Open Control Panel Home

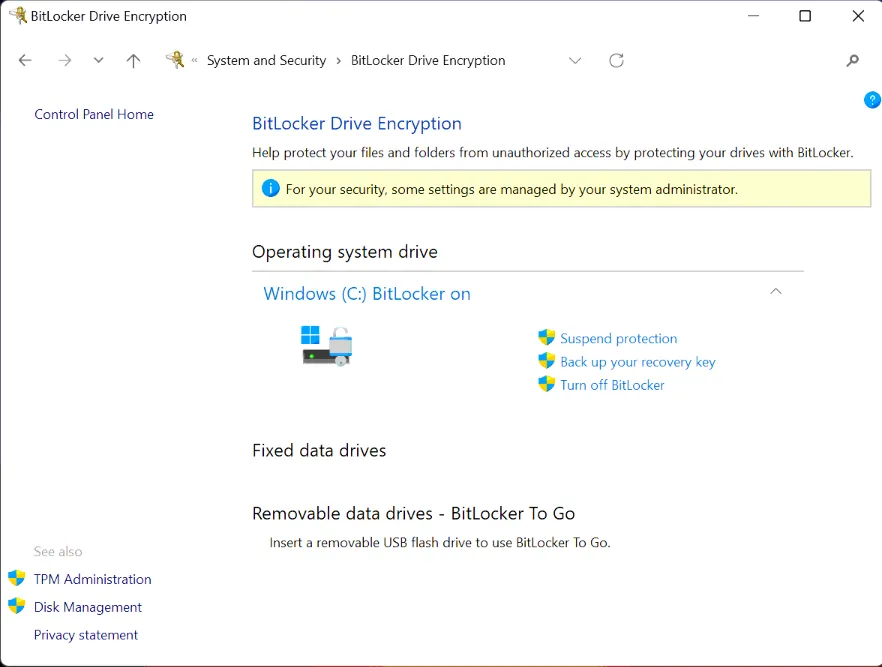coord(94,114)
